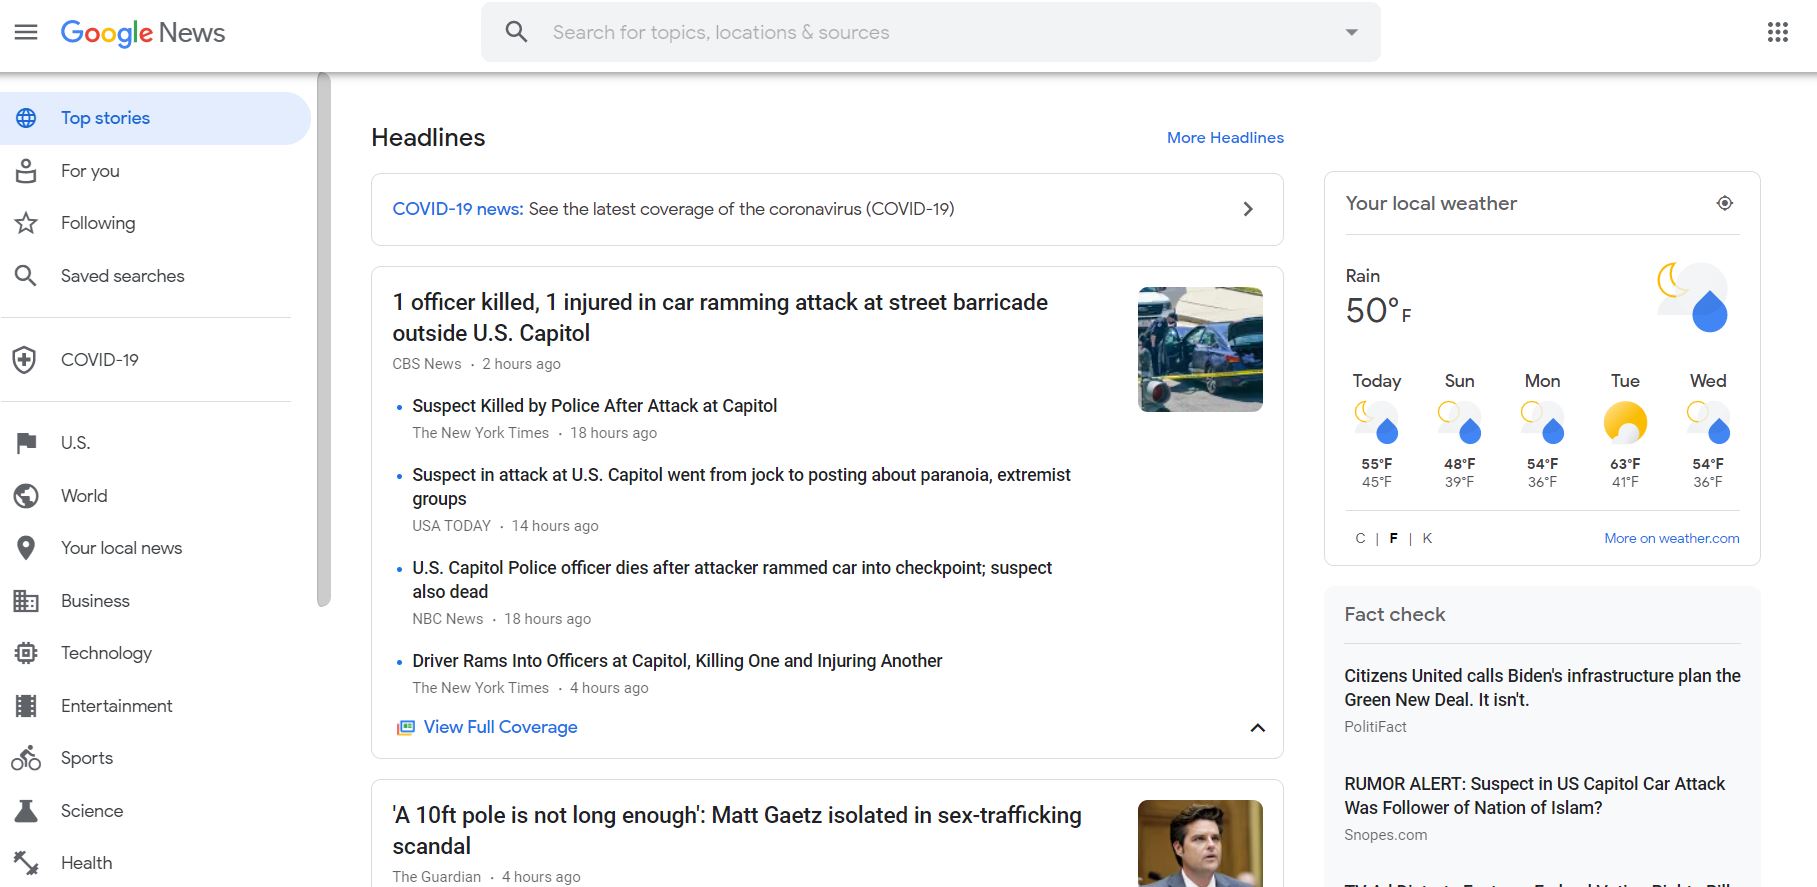Click the View Full Coverage icon
This screenshot has height=887, width=1817.
click(405, 727)
